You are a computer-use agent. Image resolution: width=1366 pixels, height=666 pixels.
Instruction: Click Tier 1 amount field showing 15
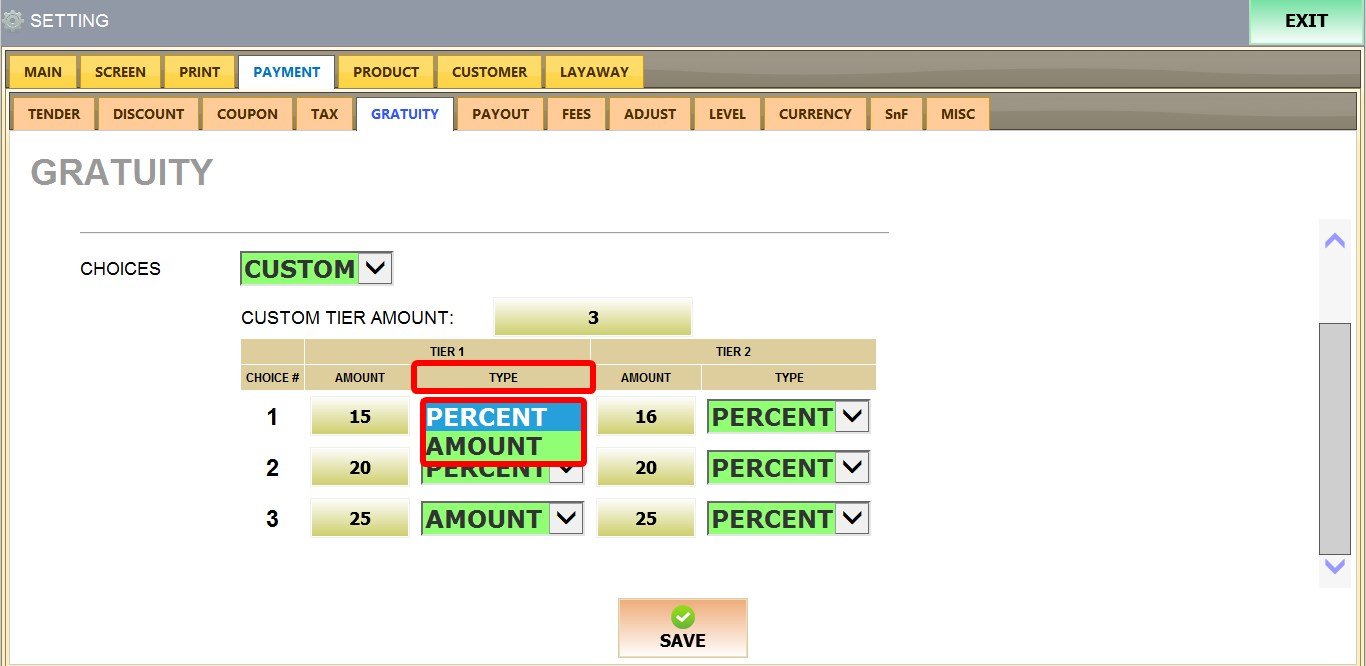360,417
